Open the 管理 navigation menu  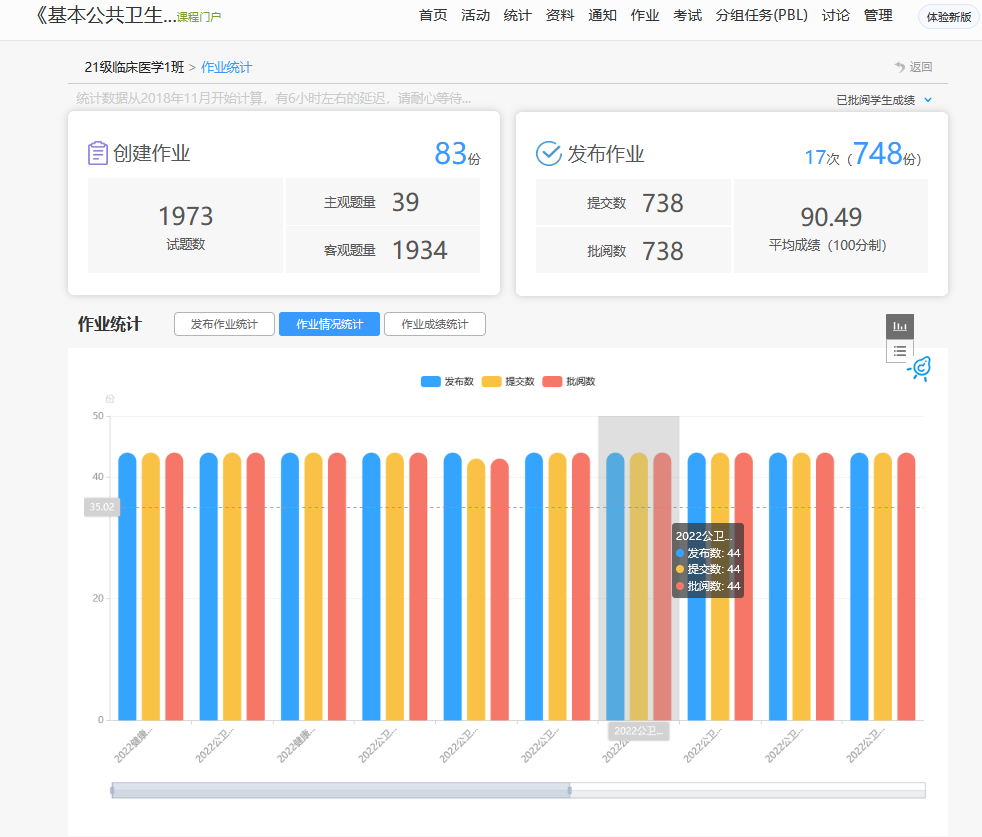(x=878, y=16)
